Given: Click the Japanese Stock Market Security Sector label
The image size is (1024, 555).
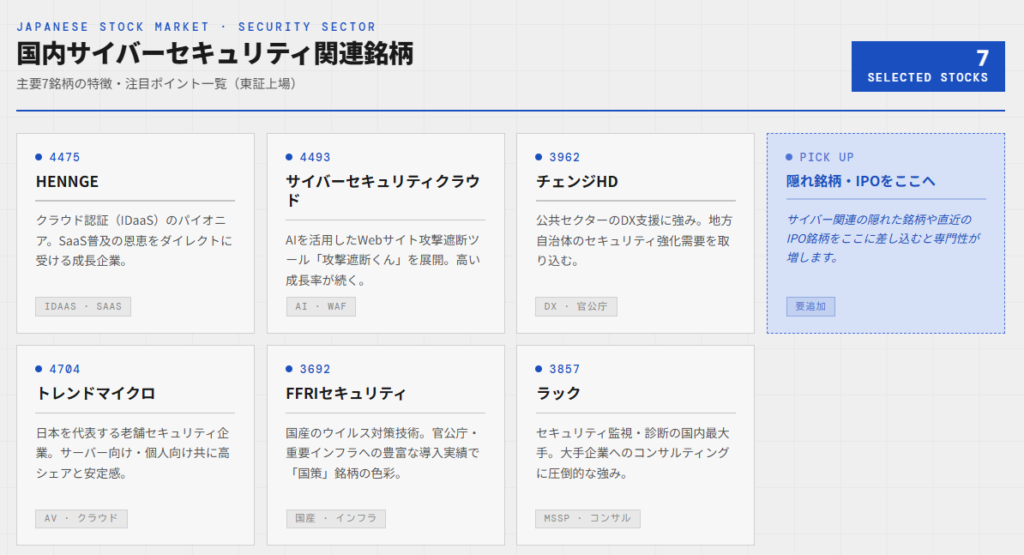Looking at the screenshot, I should (196, 27).
